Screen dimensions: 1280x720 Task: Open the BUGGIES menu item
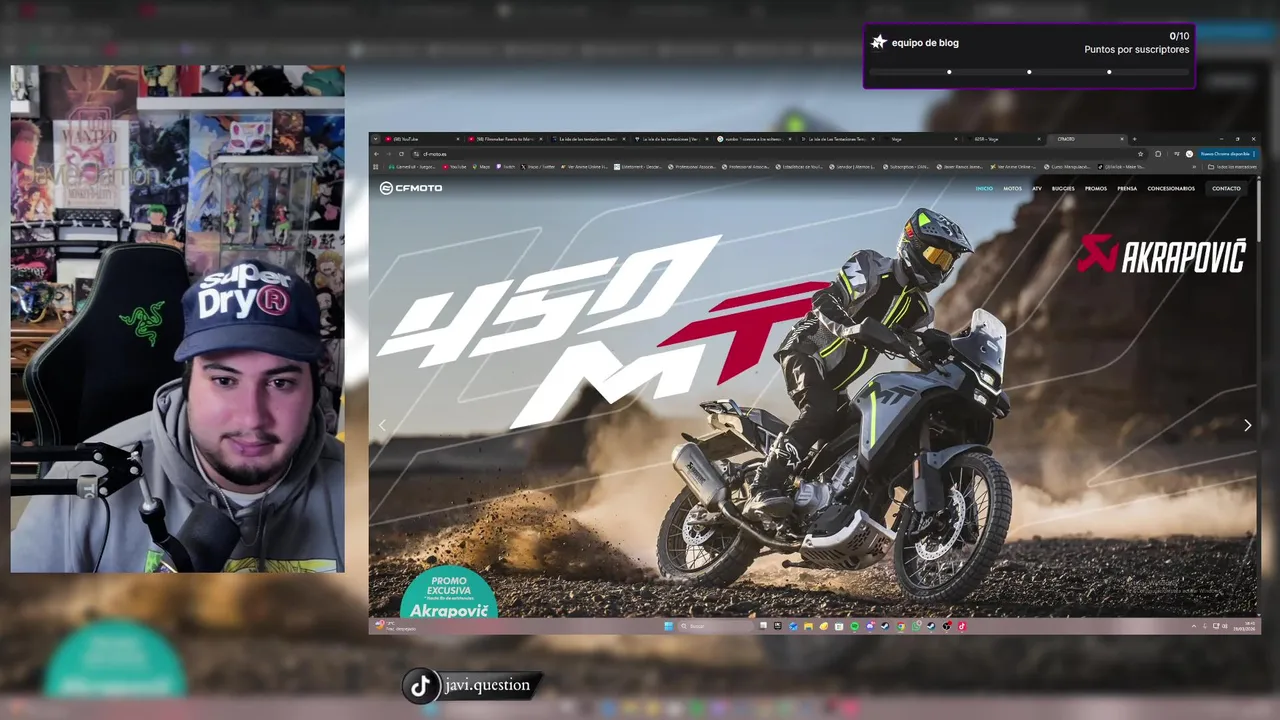pos(1063,188)
